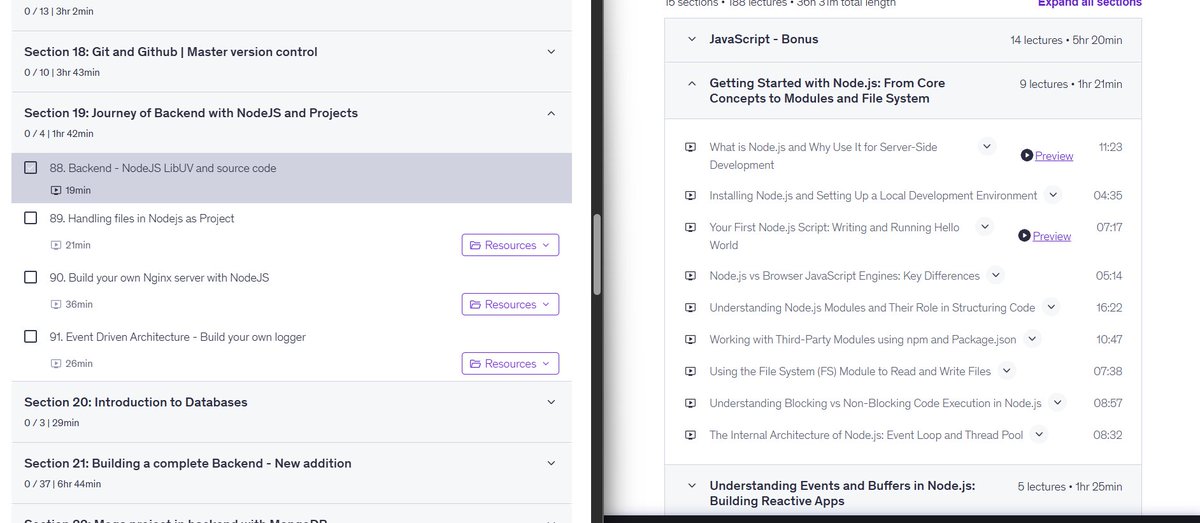
Task: Click 'Installing Node.js and Setting Up a Local Development Environment' title
Action: 873,196
